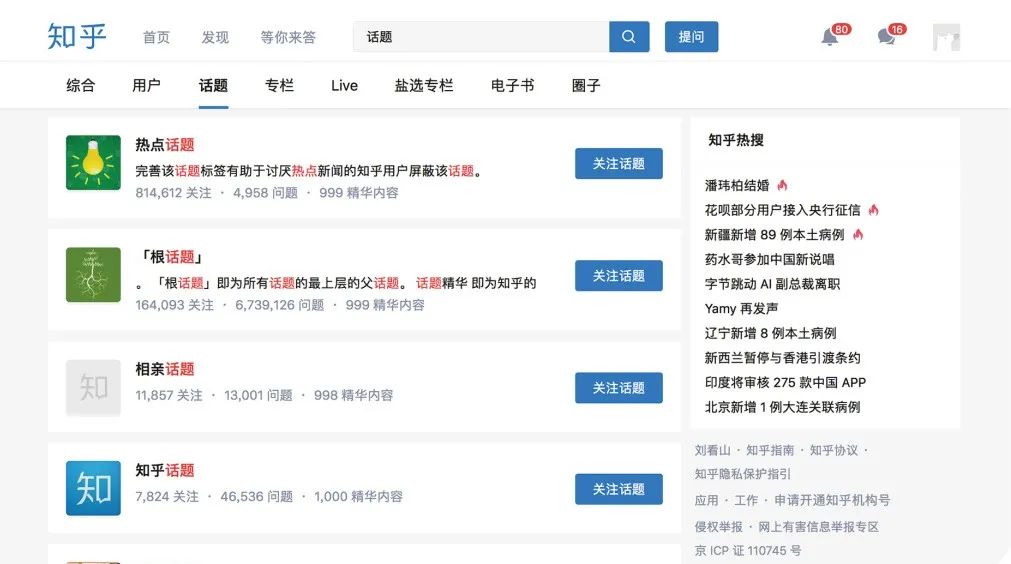Open hot search 花呗部分用户接入央行征信
The image size is (1011, 564).
tap(783, 210)
